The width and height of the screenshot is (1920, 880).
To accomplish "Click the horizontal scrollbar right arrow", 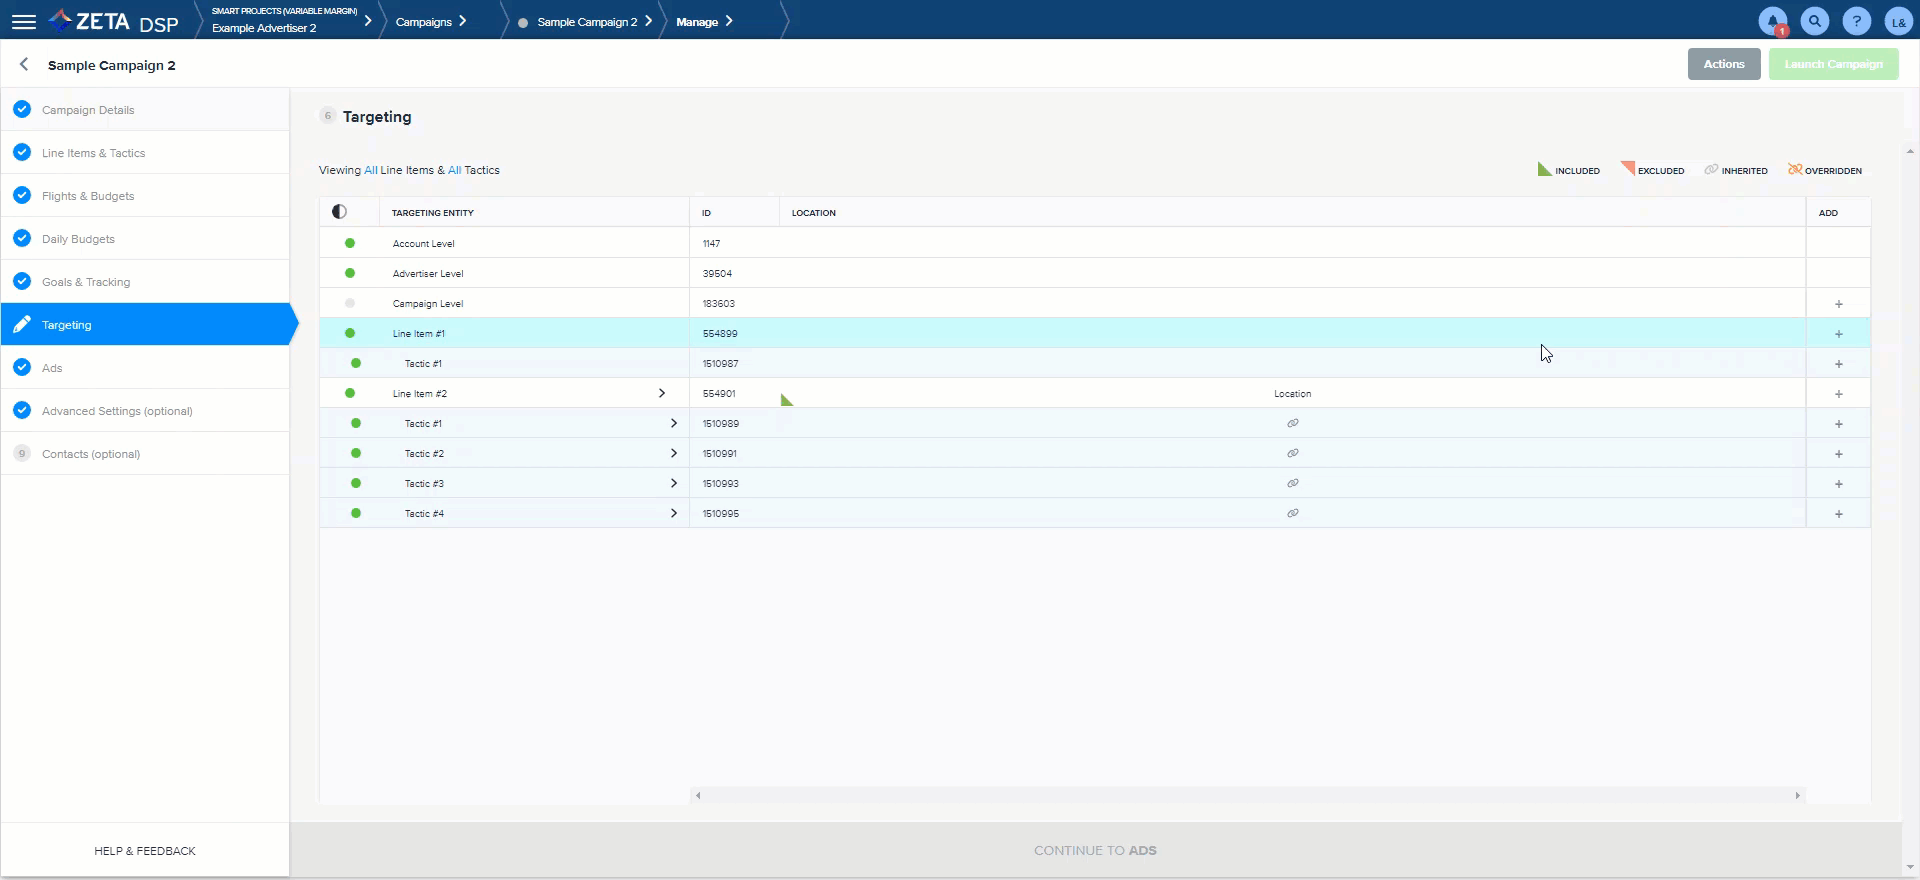I will (x=1797, y=796).
